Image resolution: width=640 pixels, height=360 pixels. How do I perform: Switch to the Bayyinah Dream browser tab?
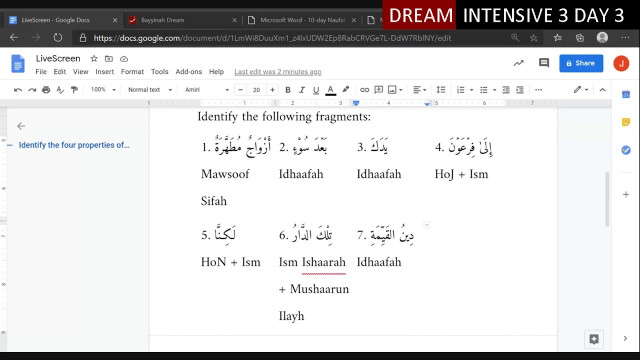coord(182,20)
